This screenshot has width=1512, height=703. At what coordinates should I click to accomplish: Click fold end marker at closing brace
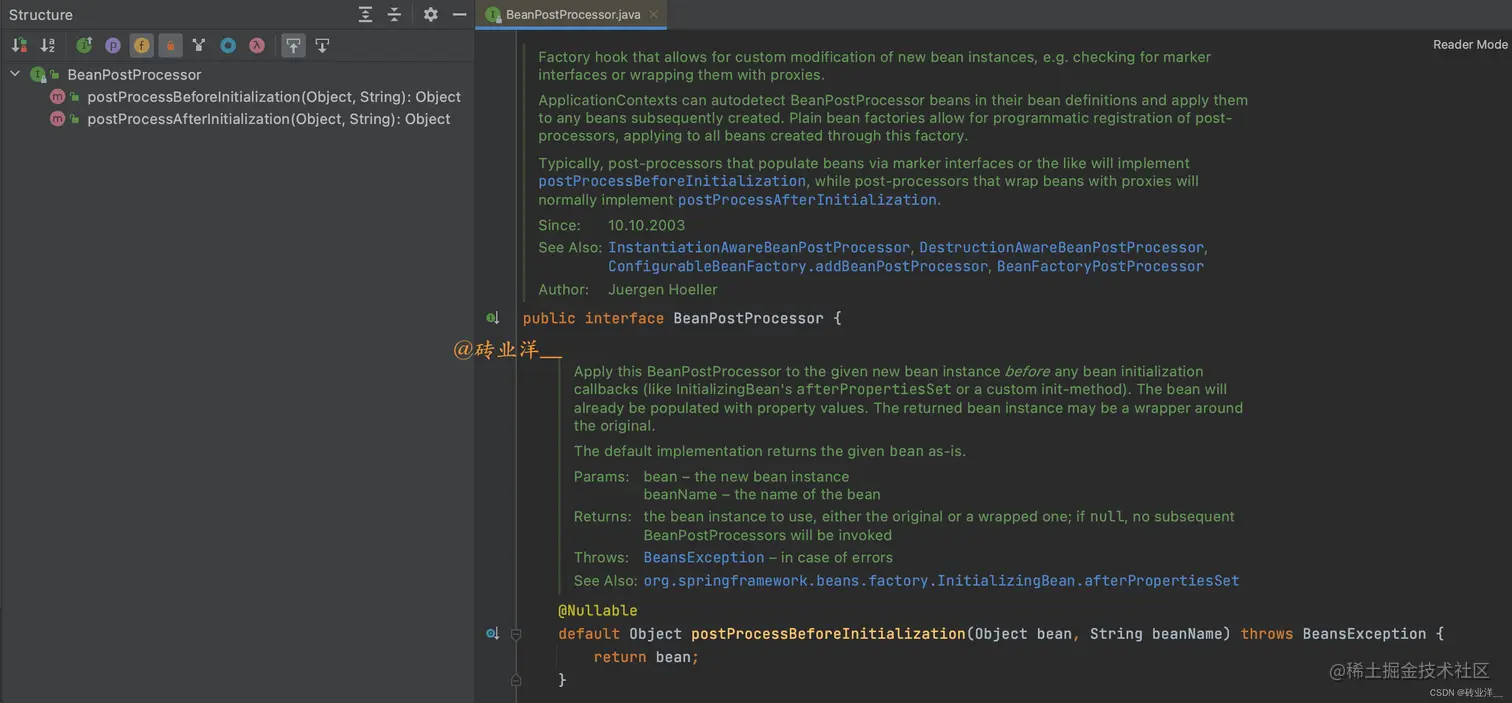(x=516, y=680)
